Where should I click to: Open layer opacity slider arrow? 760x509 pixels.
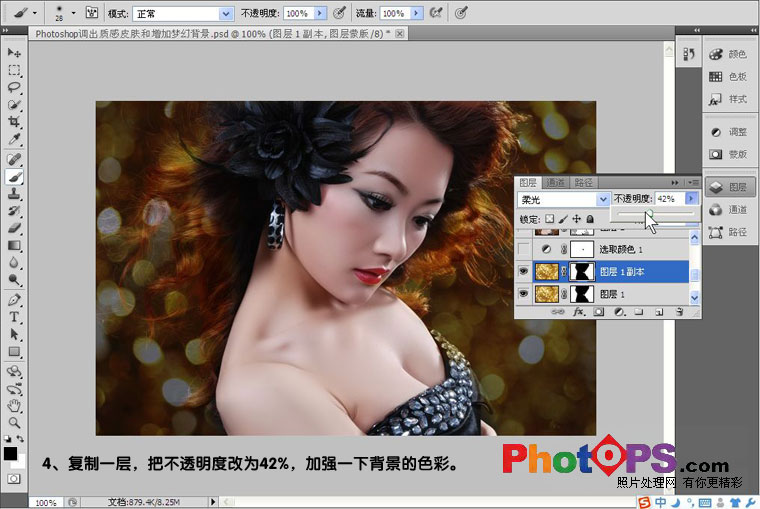[691, 199]
